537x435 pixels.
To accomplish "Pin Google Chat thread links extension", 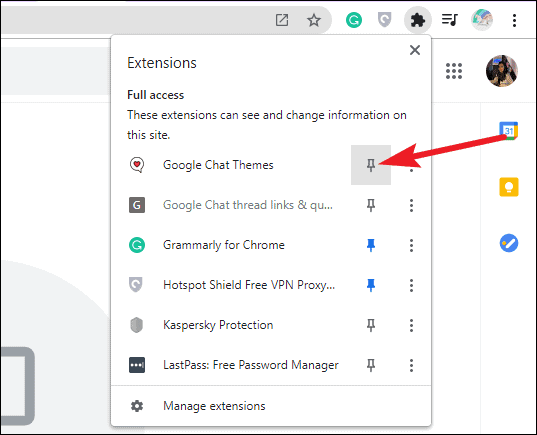I will click(371, 205).
